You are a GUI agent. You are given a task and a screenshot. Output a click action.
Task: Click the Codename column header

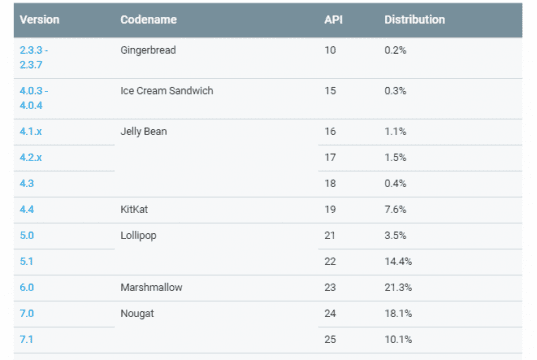(x=149, y=20)
